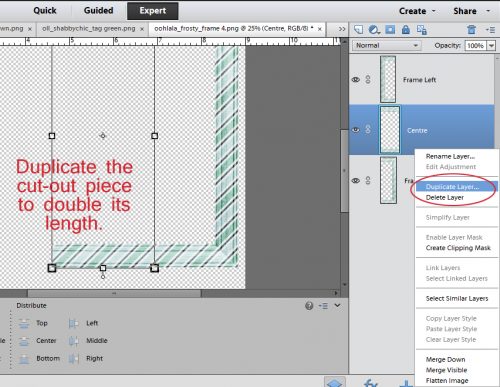Click Distribute Top icon
This screenshot has height=387, width=500.
[24, 323]
